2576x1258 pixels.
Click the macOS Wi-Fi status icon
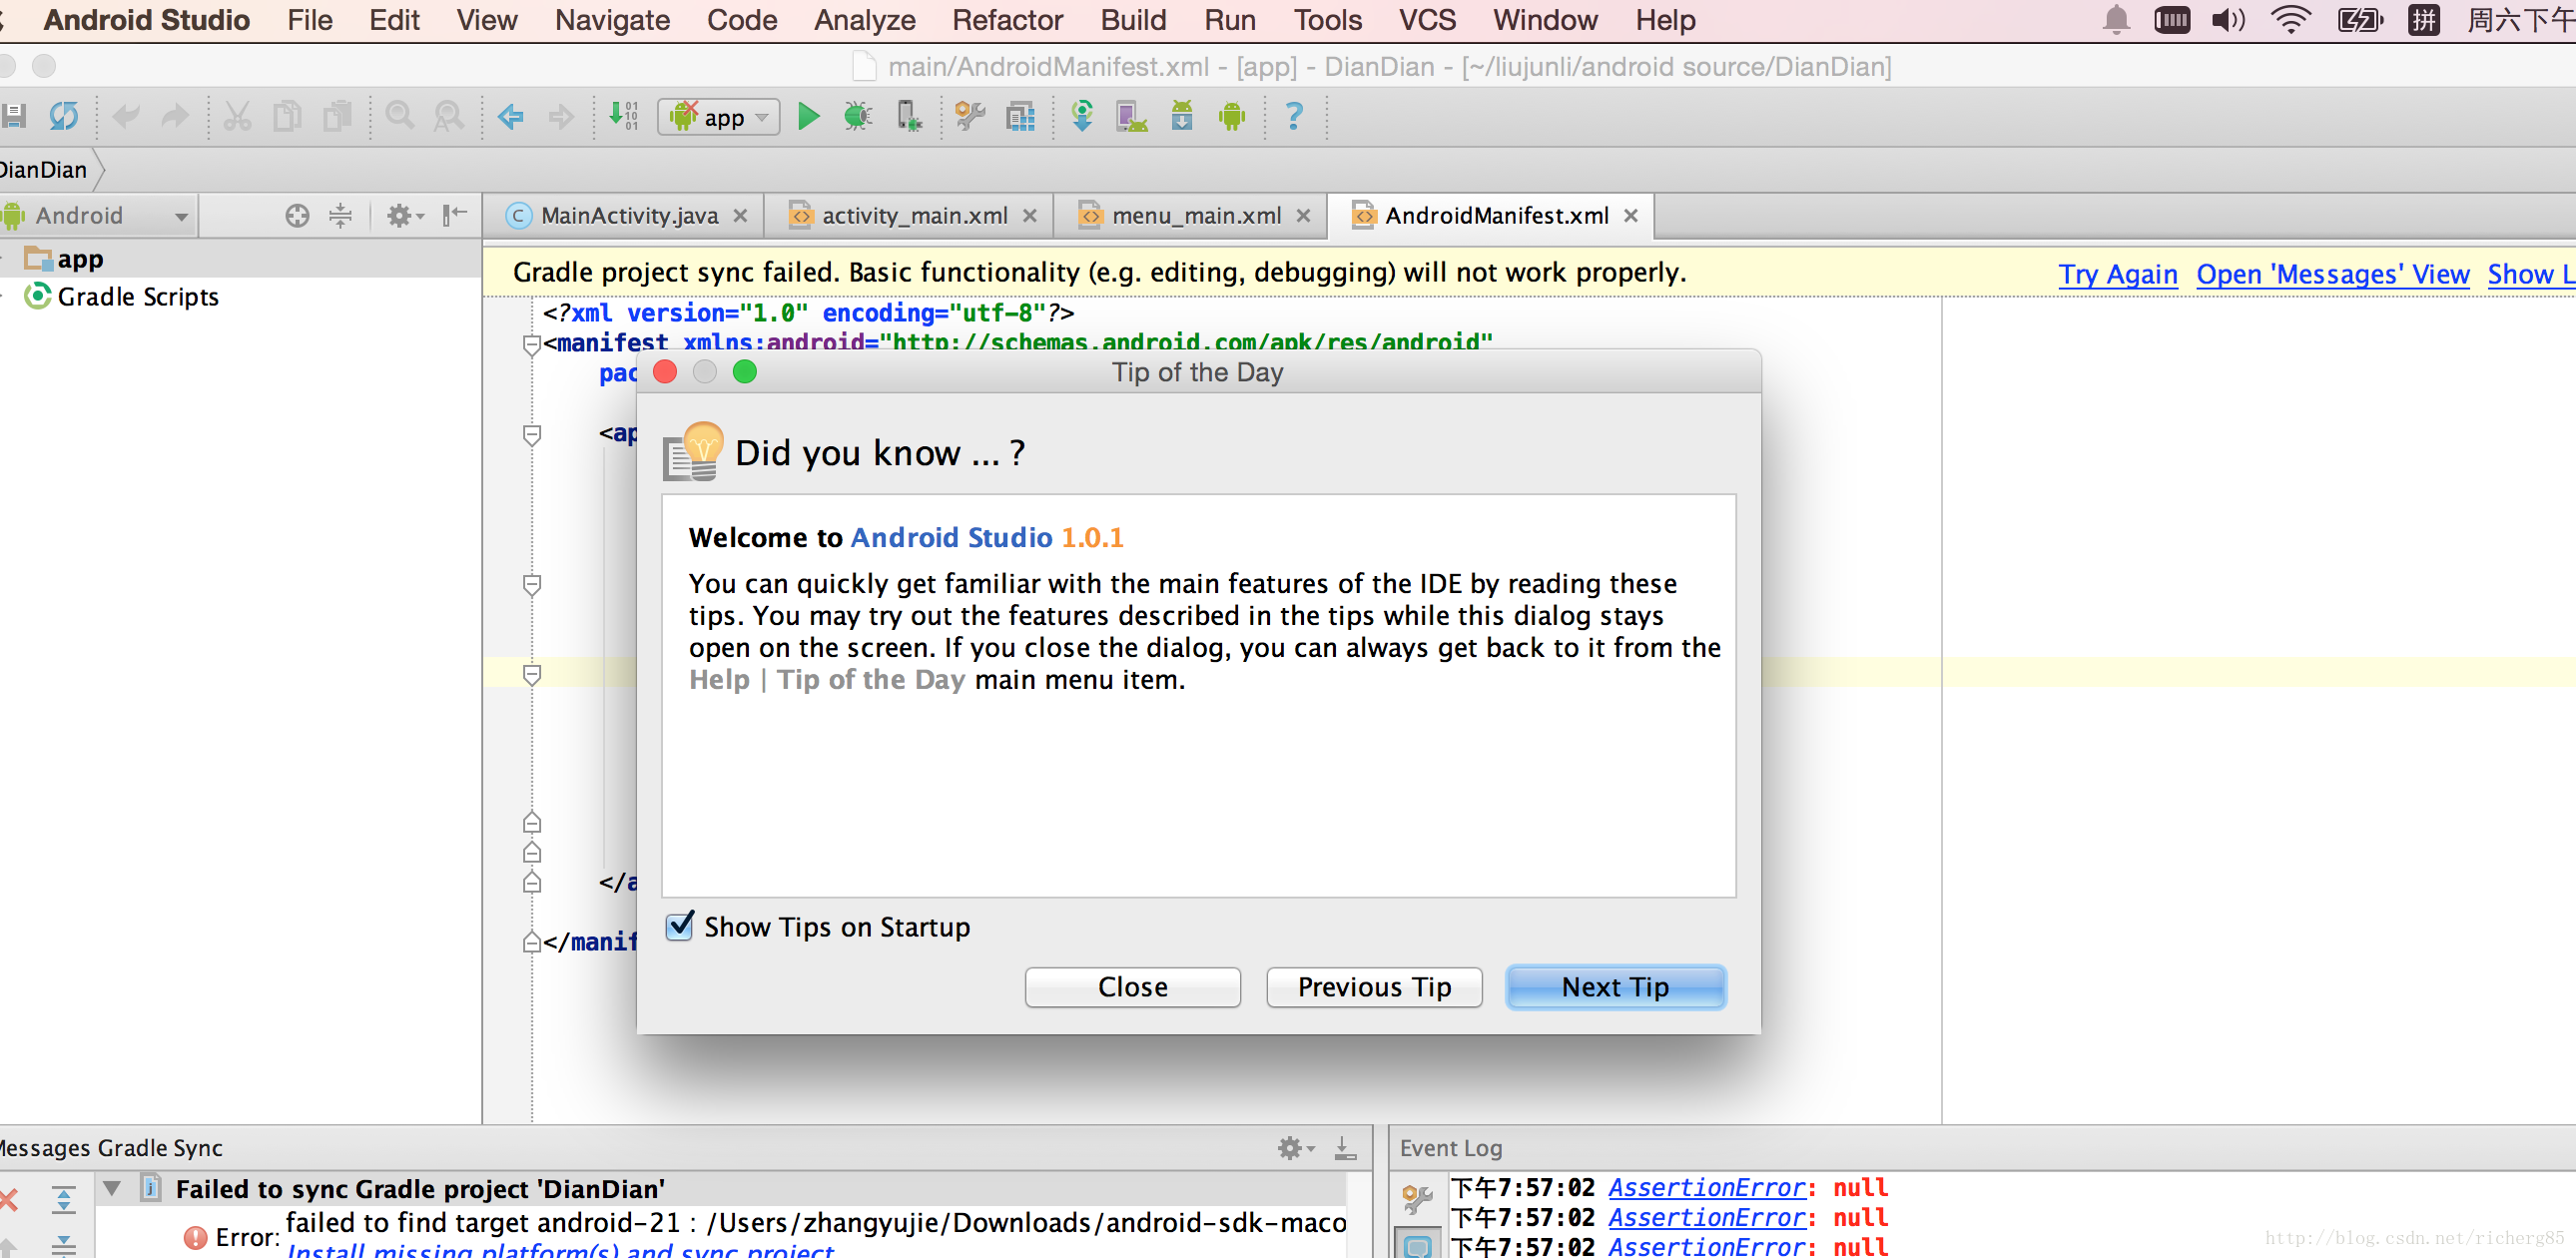click(x=2291, y=20)
